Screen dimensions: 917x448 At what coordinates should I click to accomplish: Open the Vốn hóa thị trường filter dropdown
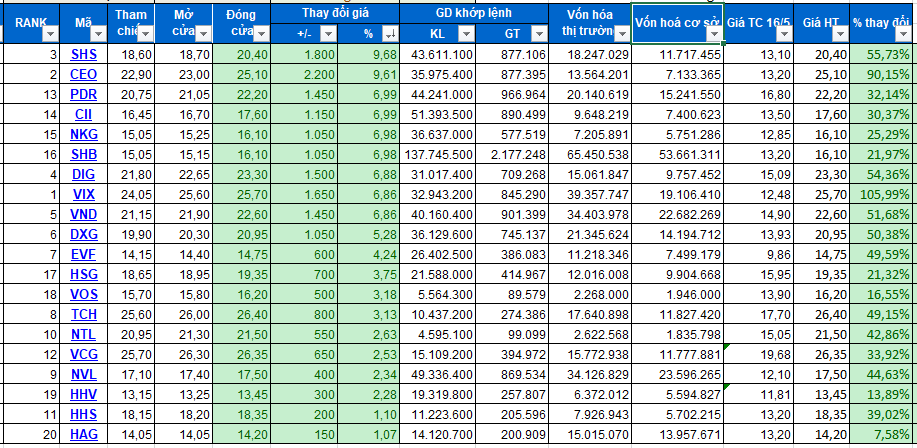[622, 34]
